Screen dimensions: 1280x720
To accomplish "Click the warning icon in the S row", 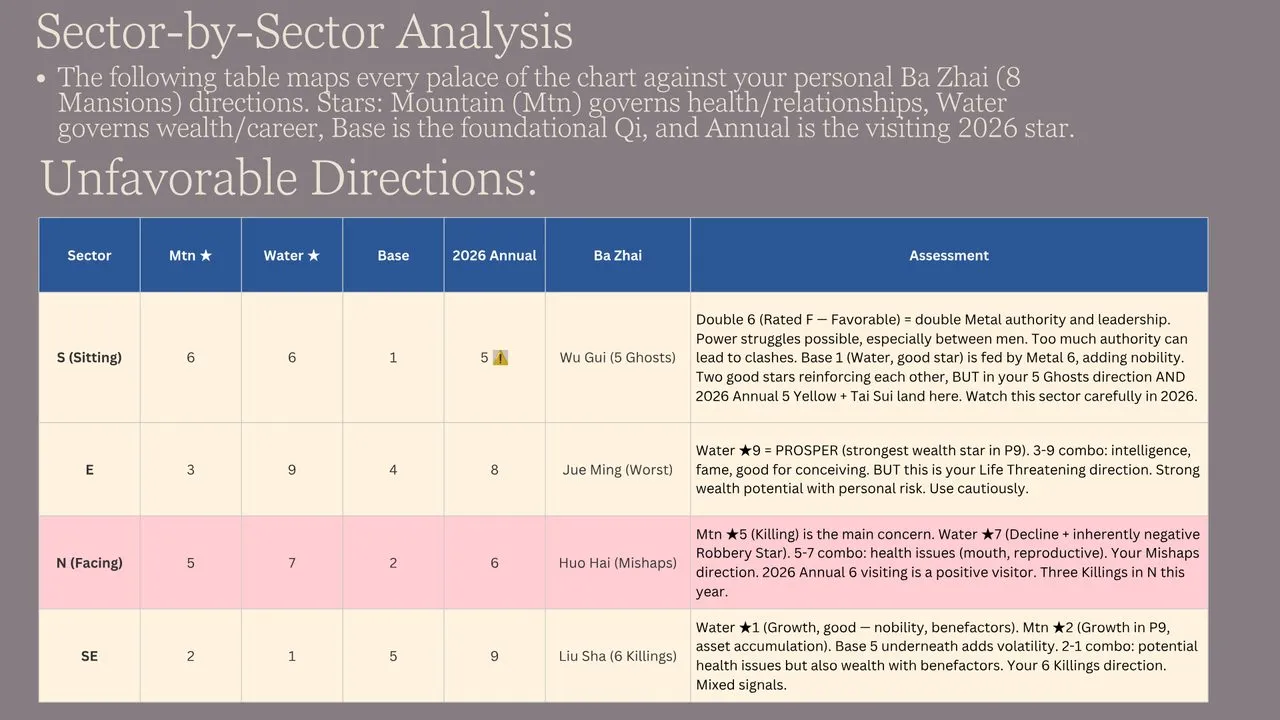I will pos(501,357).
